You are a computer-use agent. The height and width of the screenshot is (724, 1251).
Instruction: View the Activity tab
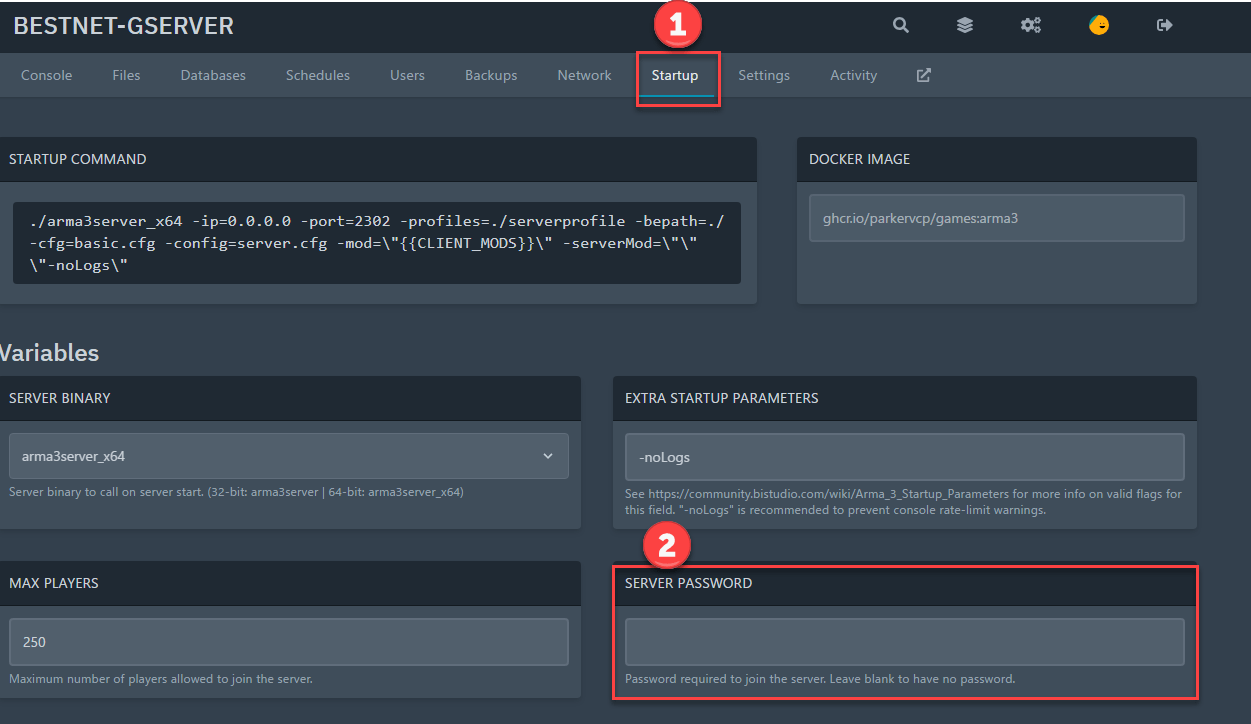(x=853, y=75)
